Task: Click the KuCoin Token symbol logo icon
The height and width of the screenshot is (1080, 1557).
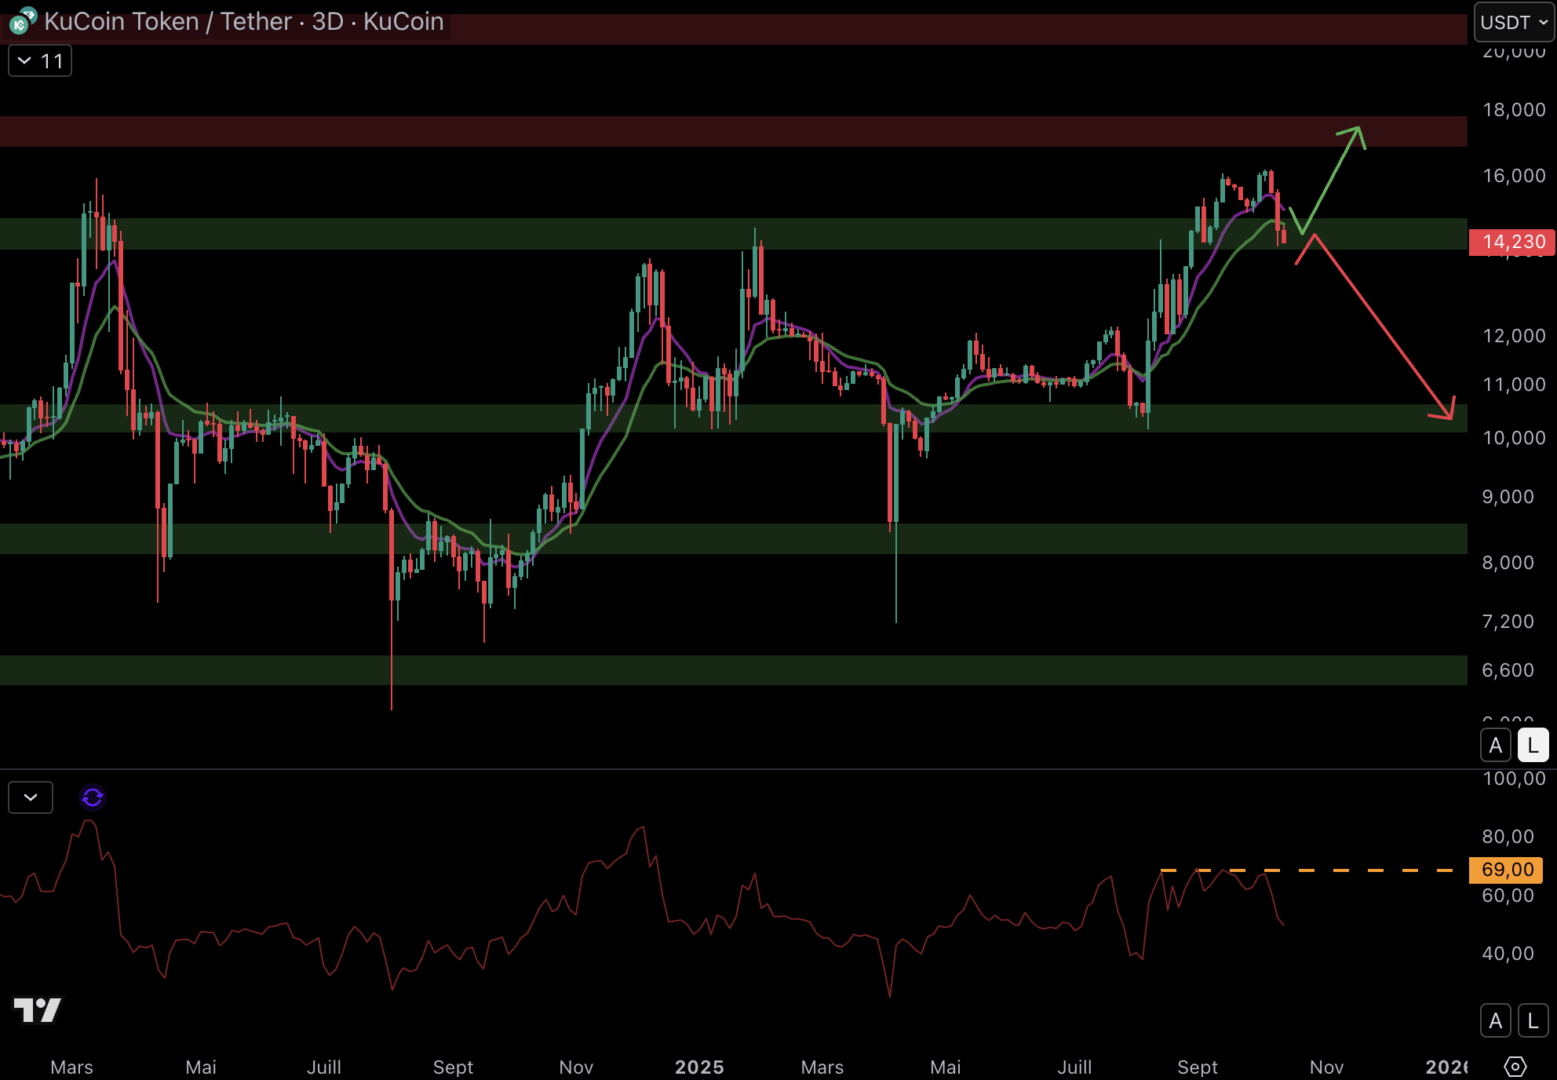Action: [x=22, y=21]
